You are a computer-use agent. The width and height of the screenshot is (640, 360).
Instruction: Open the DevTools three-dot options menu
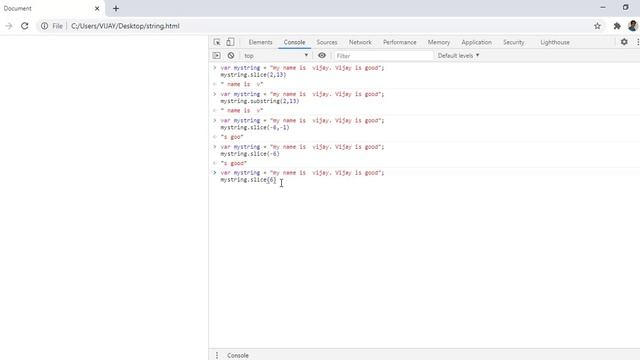(638, 42)
